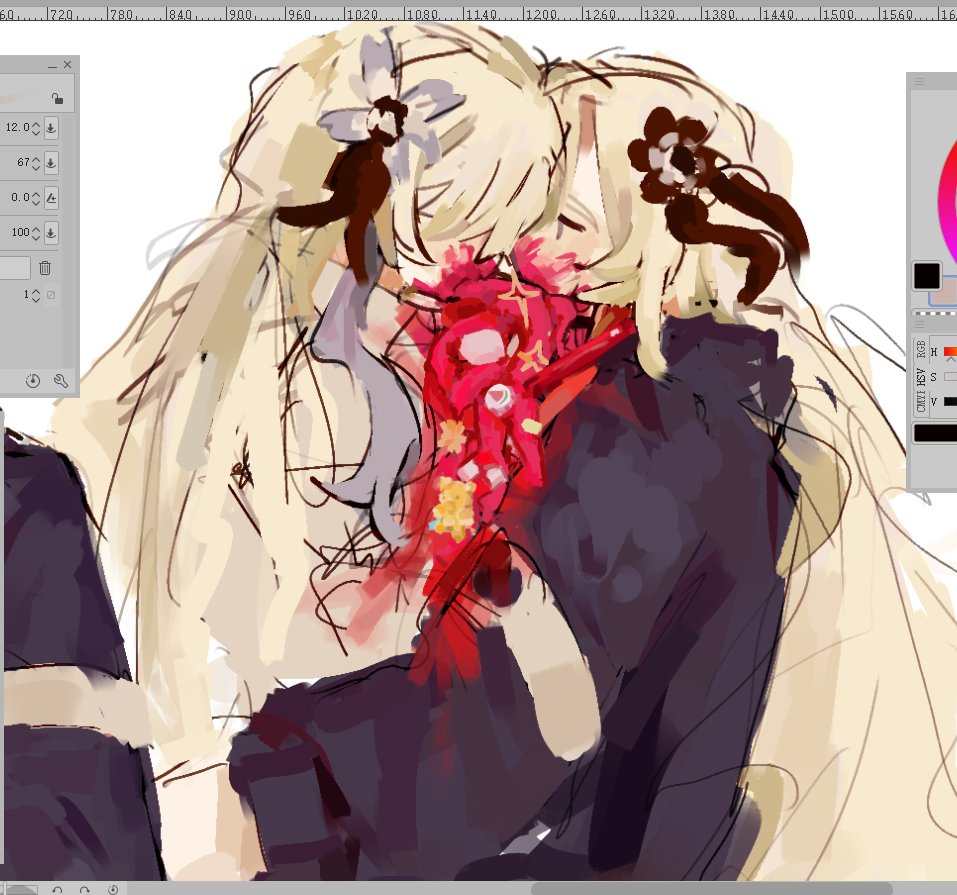Click the color slider panel menu handle

pos(920,324)
